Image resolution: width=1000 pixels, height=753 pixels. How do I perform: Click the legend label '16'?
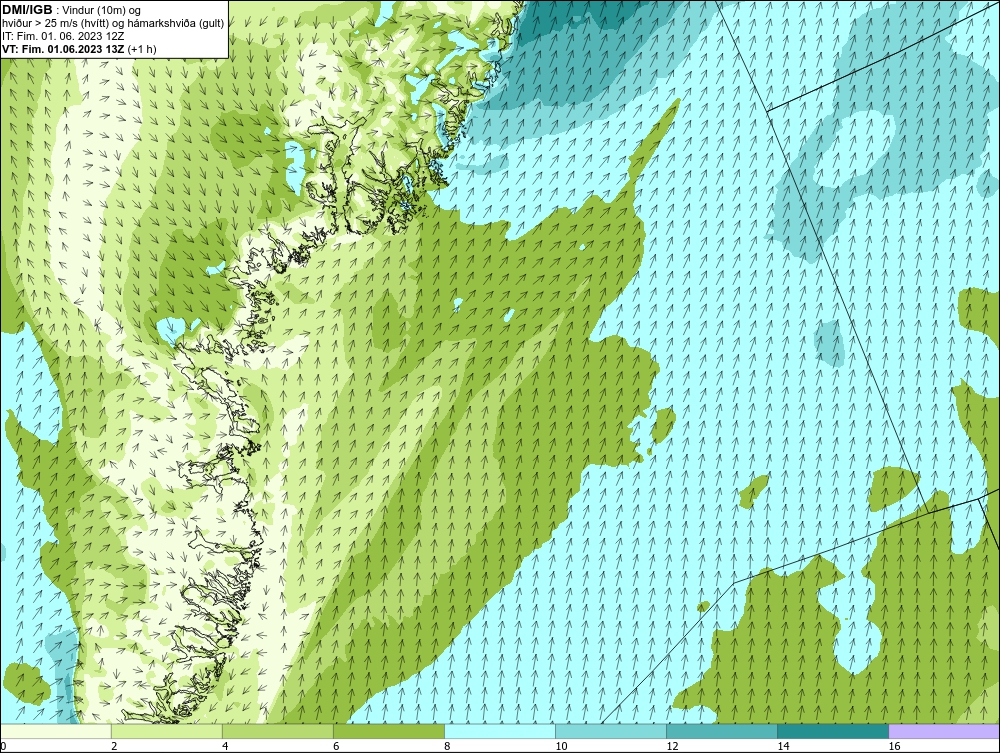[x=893, y=746]
